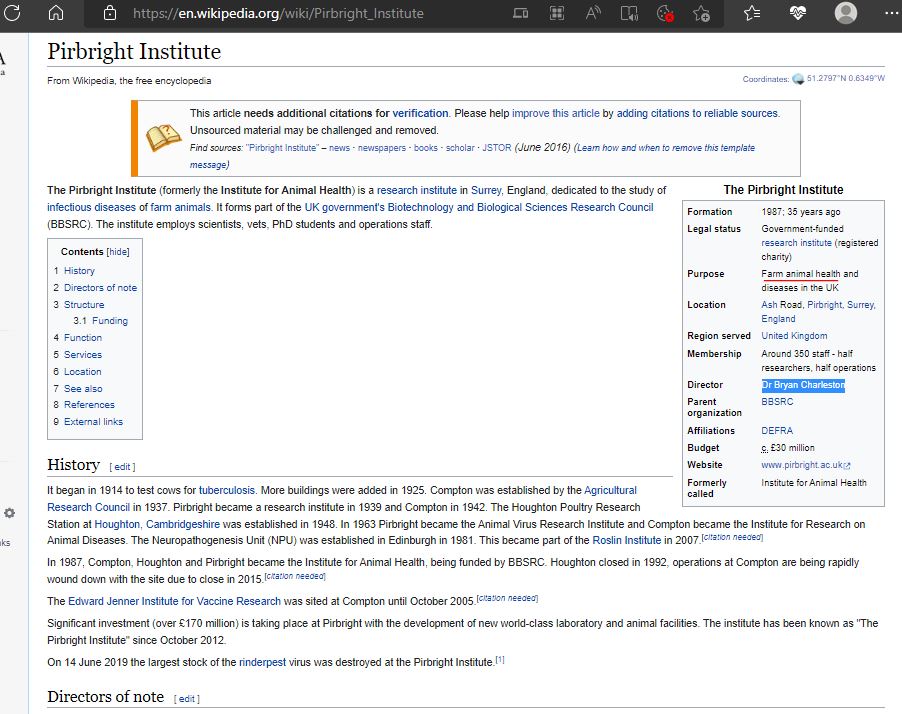This screenshot has width=902, height=714.
Task: Add this page to favorites
Action: (x=701, y=13)
